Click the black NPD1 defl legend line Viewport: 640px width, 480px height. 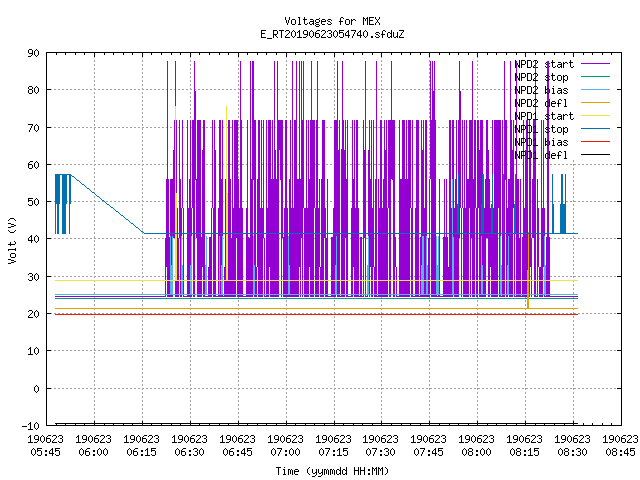[595, 155]
